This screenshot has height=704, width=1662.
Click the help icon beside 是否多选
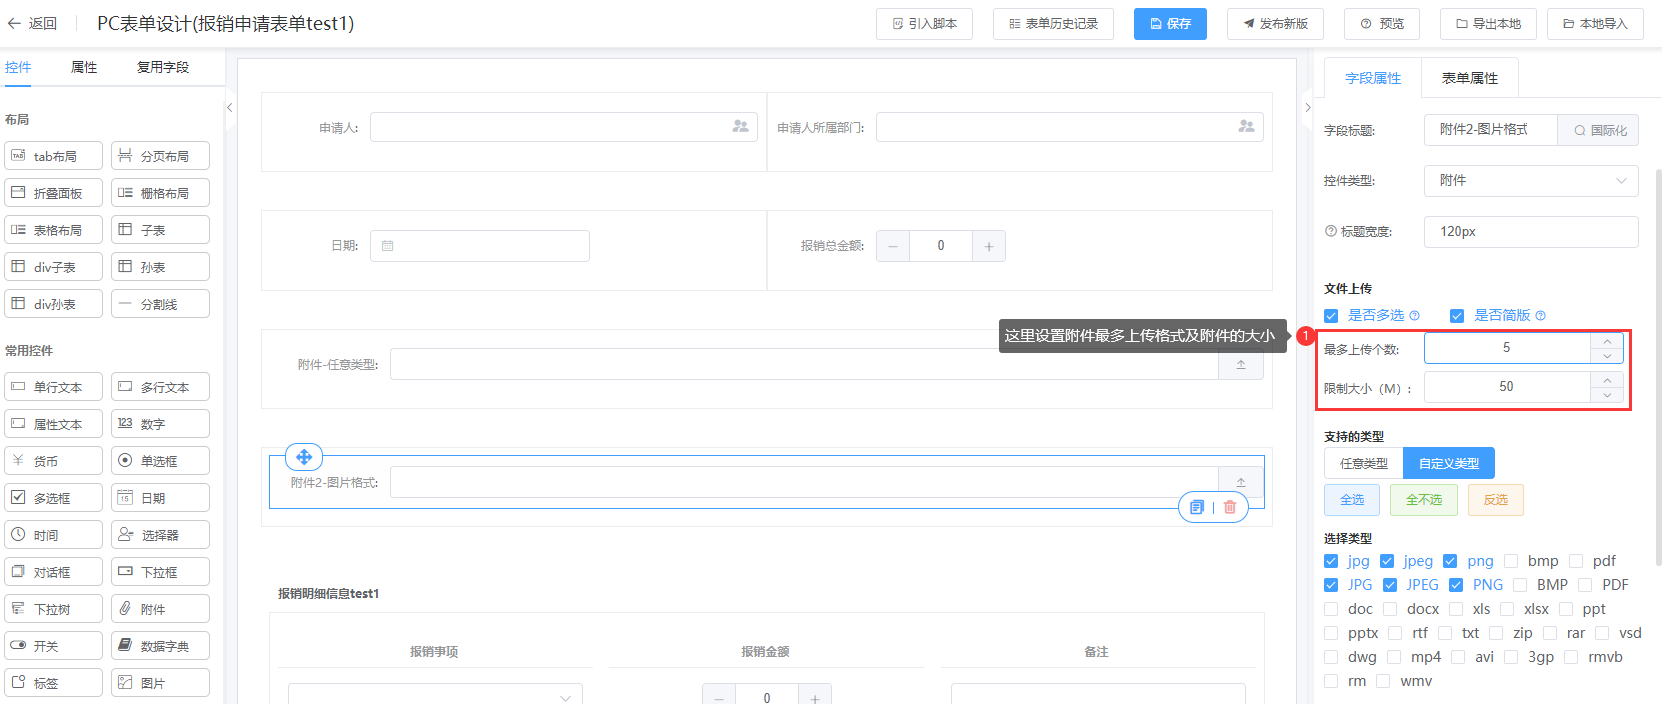coord(1415,316)
